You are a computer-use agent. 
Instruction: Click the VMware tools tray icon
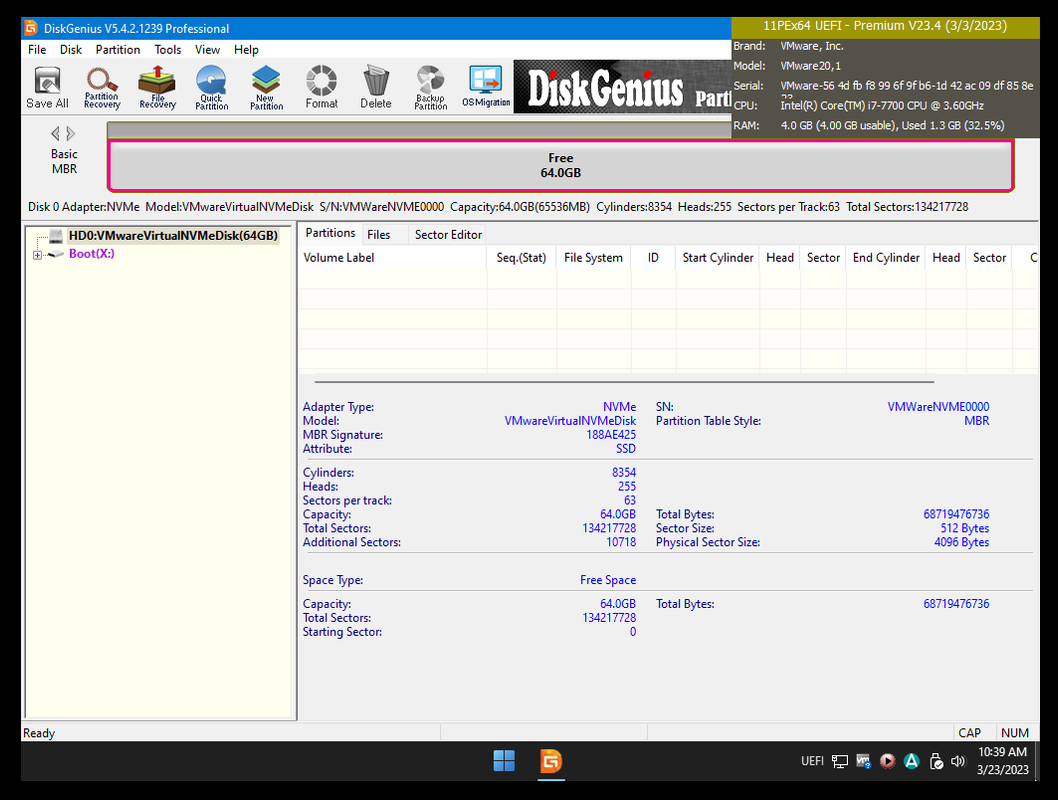863,761
